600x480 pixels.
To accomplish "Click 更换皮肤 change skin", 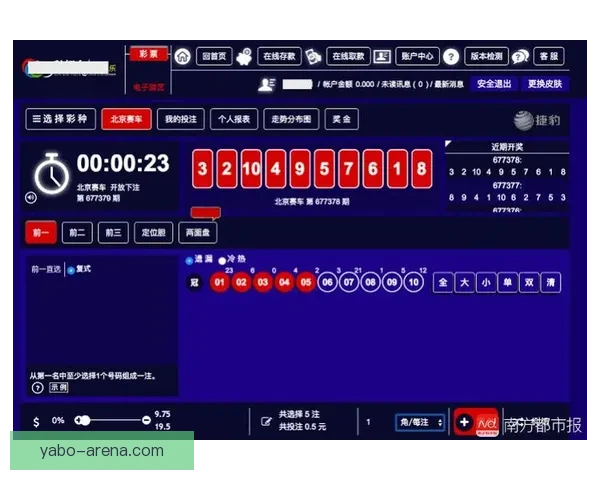I will [x=545, y=84].
